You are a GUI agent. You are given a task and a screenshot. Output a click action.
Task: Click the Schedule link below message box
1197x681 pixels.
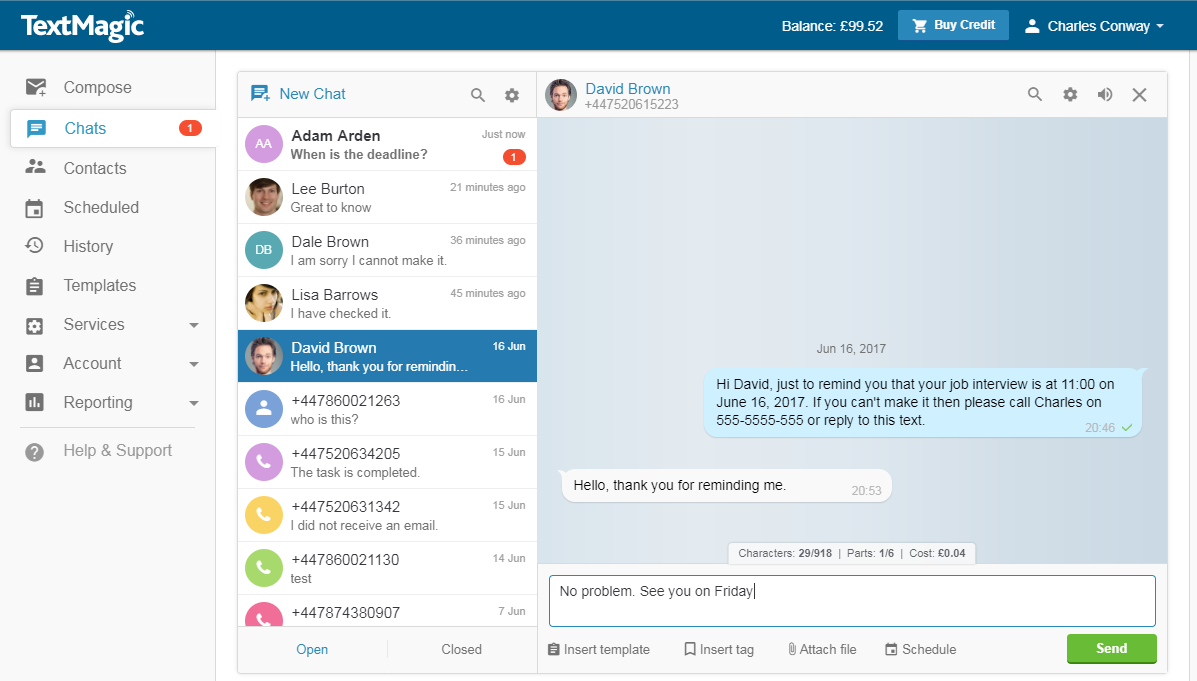[920, 649]
